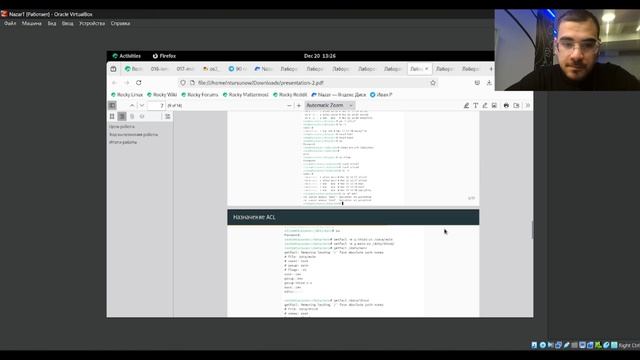Zoom out the PDF document
This screenshot has height=360, width=640.
(x=289, y=105)
